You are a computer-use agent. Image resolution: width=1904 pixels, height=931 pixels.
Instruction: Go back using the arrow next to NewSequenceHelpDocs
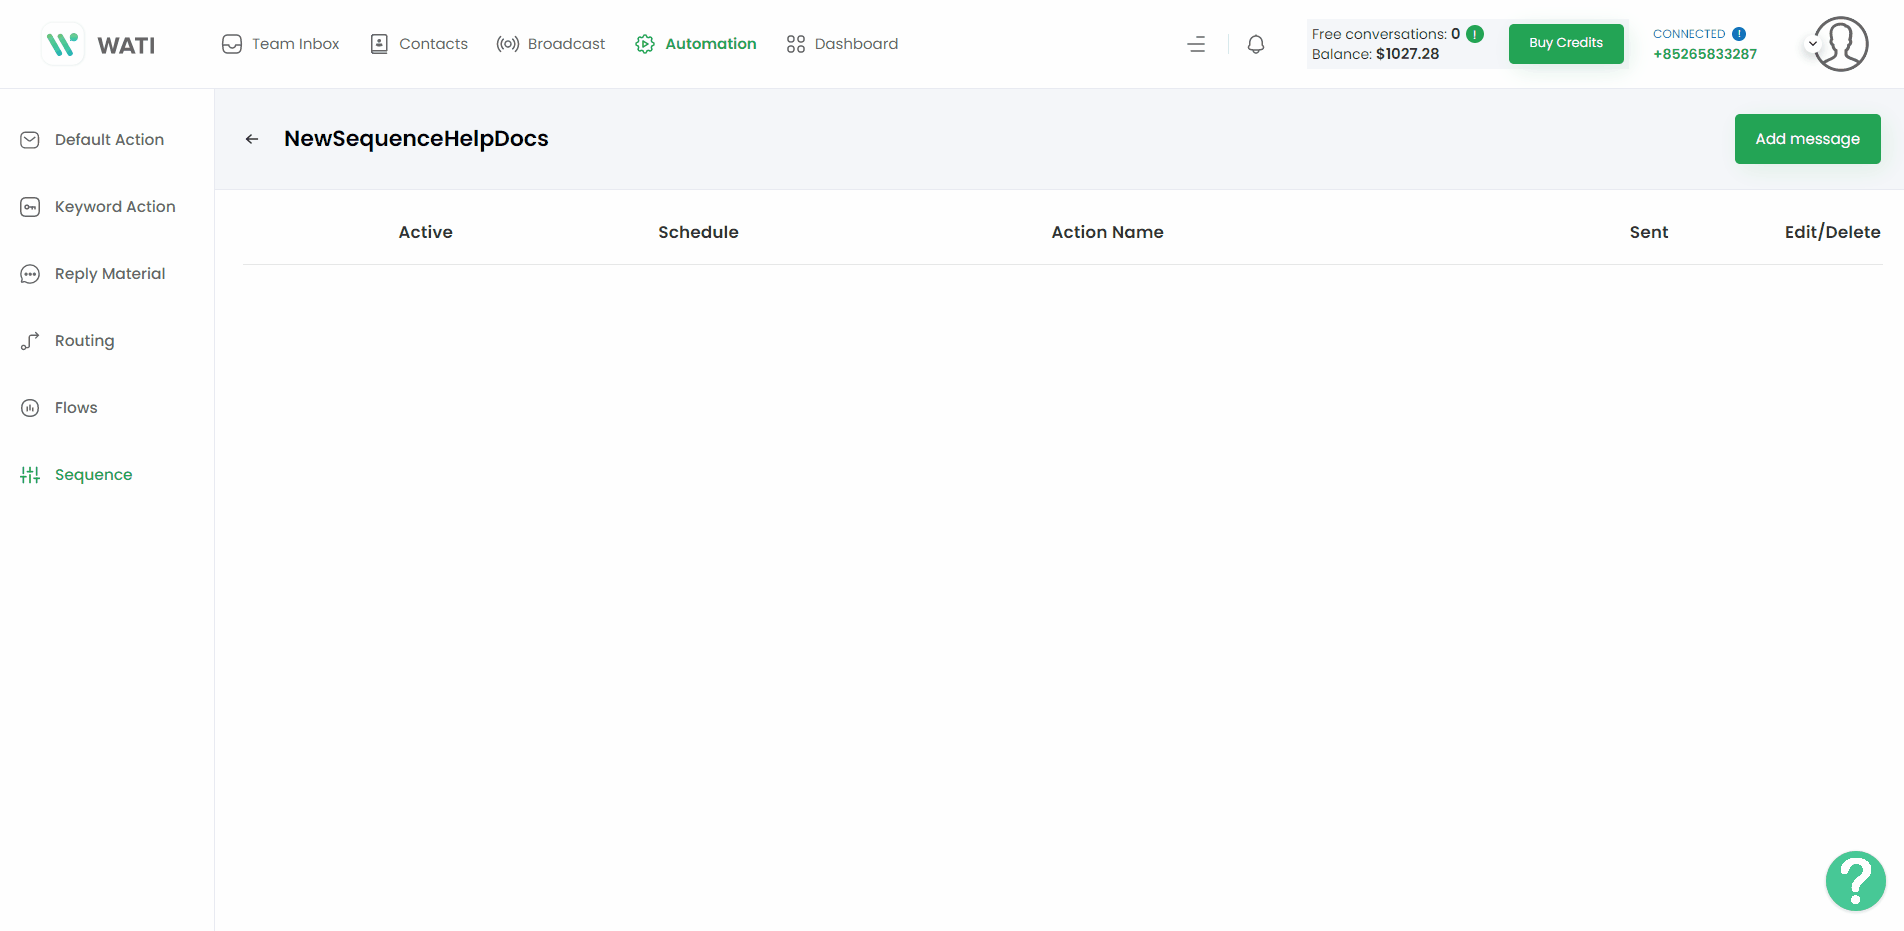252,139
